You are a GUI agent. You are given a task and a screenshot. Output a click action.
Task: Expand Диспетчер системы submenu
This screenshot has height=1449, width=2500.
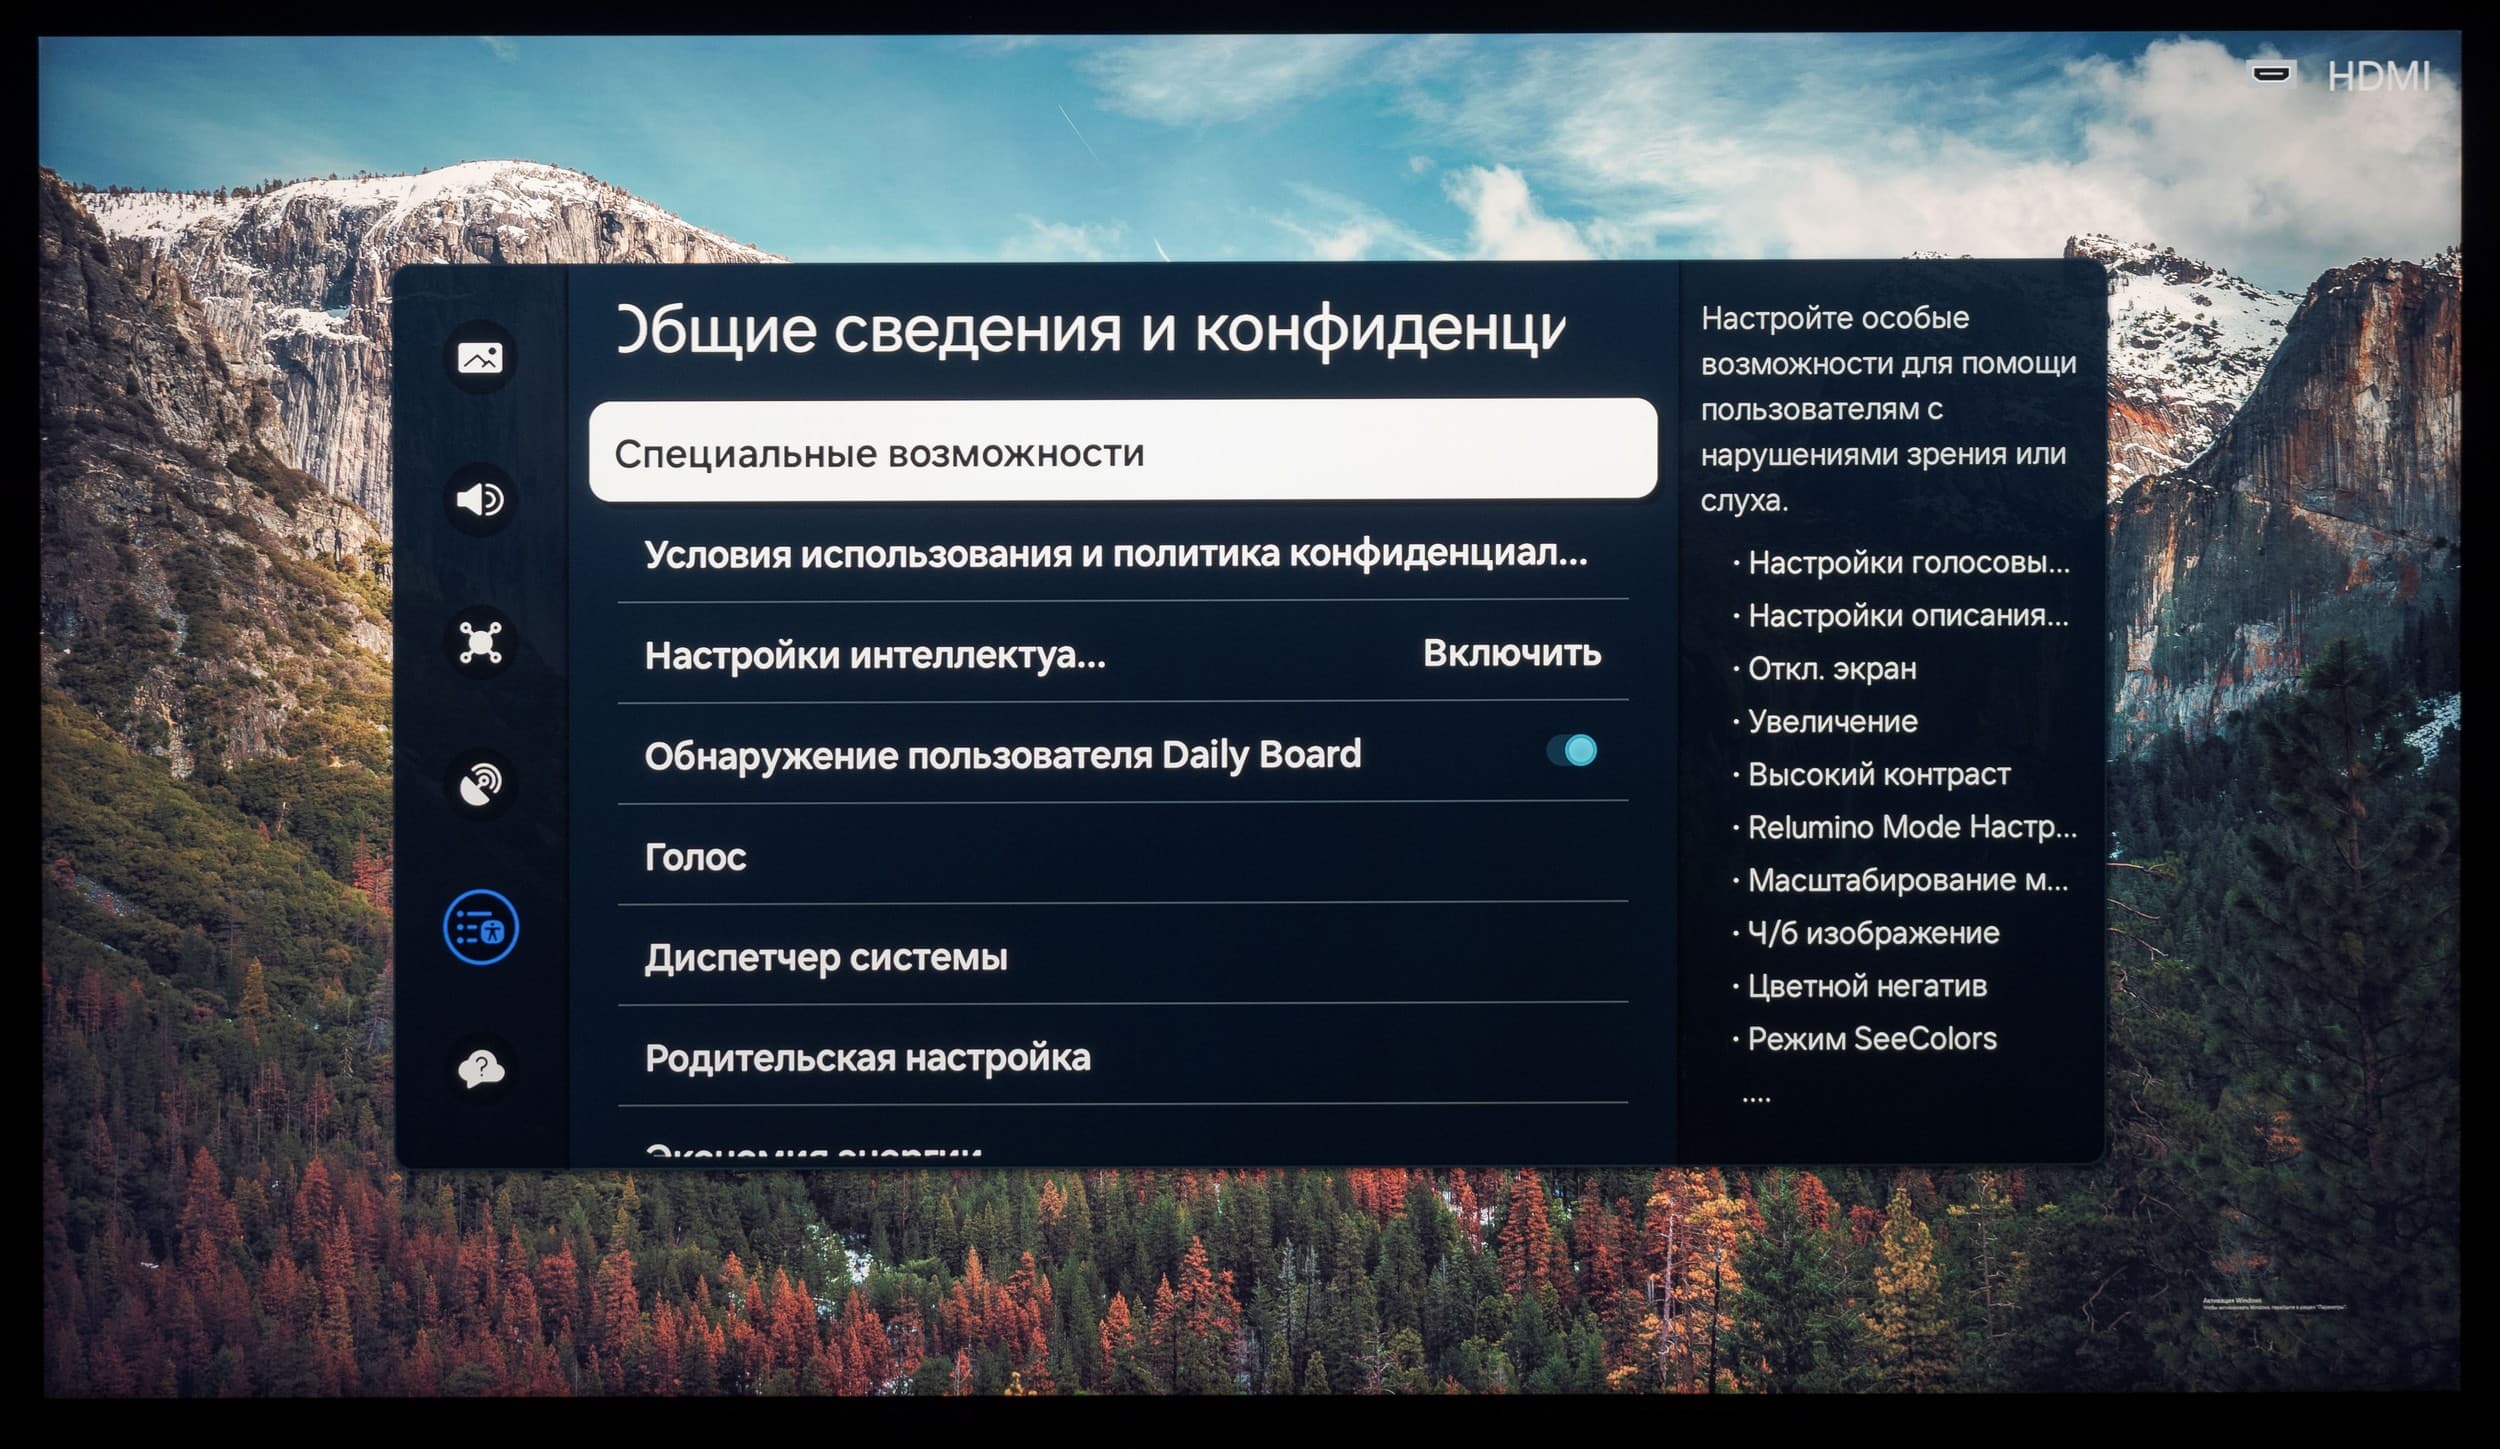pyautogui.click(x=826, y=958)
